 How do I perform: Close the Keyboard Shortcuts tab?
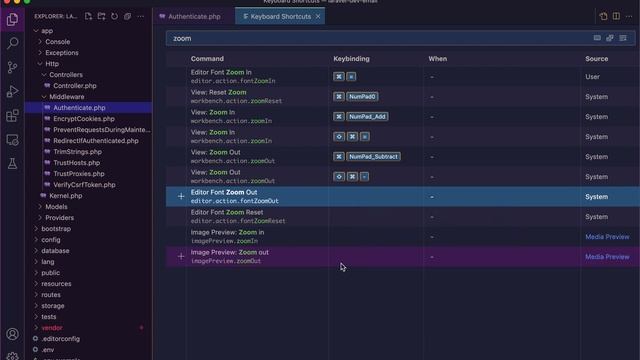pyautogui.click(x=318, y=16)
